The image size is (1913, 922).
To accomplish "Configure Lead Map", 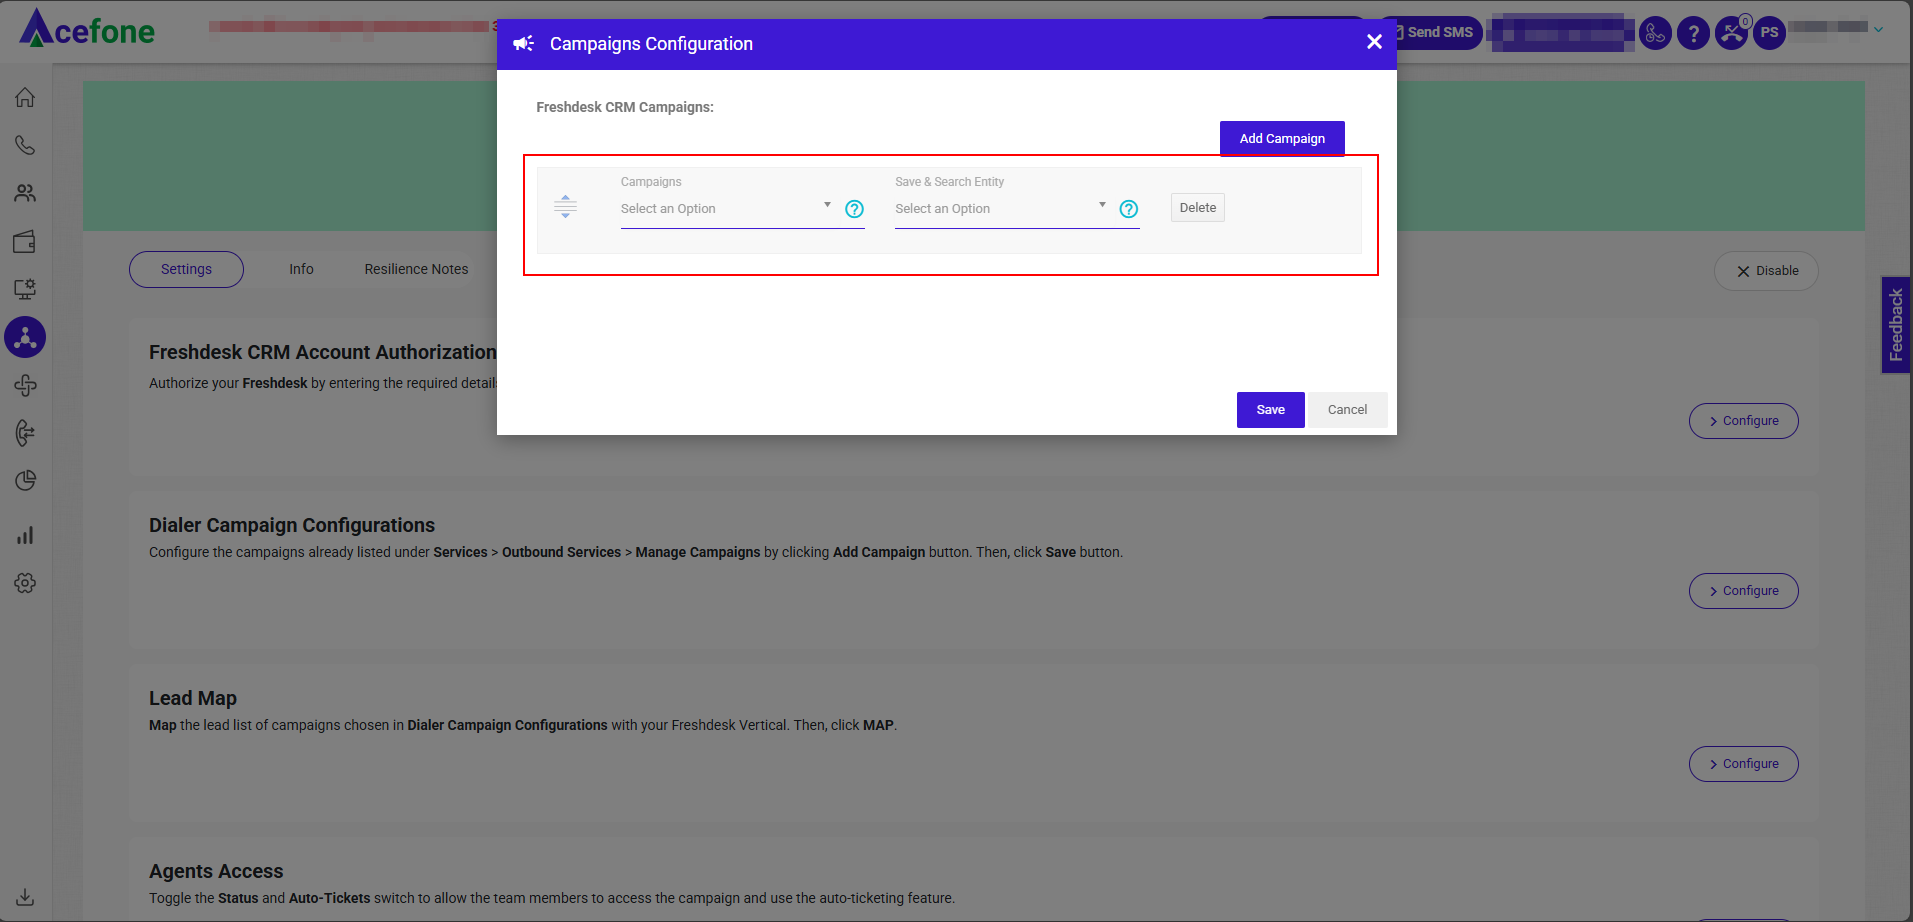I will click(1743, 764).
